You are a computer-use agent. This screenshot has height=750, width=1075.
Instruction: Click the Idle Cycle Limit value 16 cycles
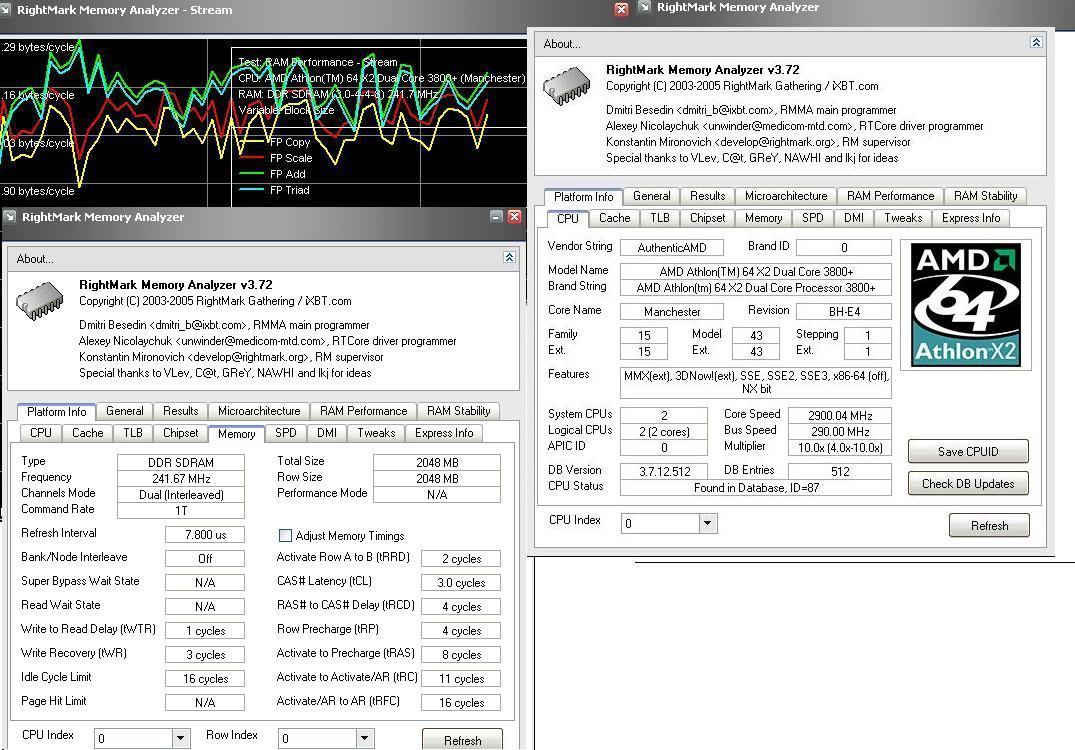coord(205,679)
